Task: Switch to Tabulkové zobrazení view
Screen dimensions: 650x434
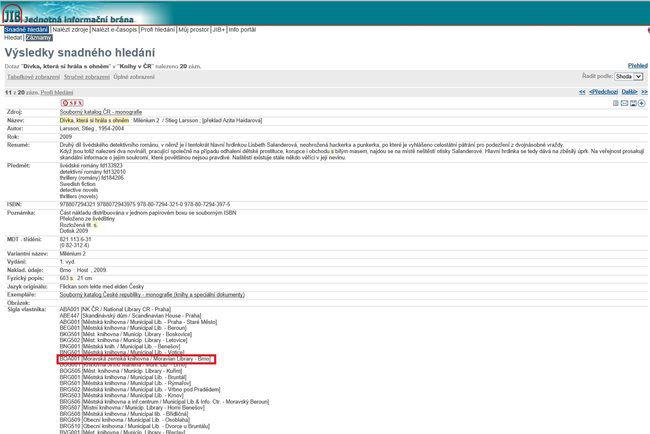Action: point(33,77)
